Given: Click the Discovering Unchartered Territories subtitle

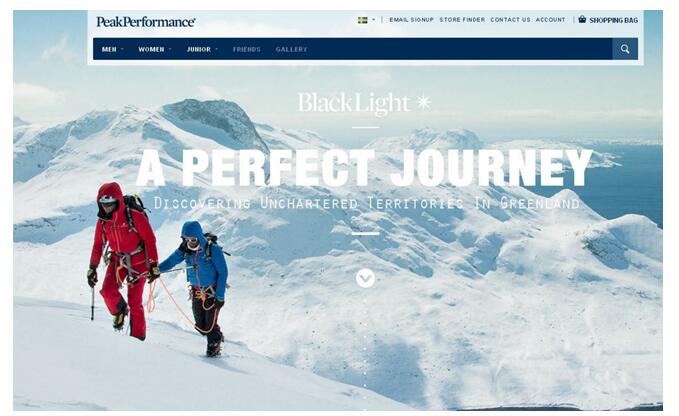Looking at the screenshot, I should 366,203.
